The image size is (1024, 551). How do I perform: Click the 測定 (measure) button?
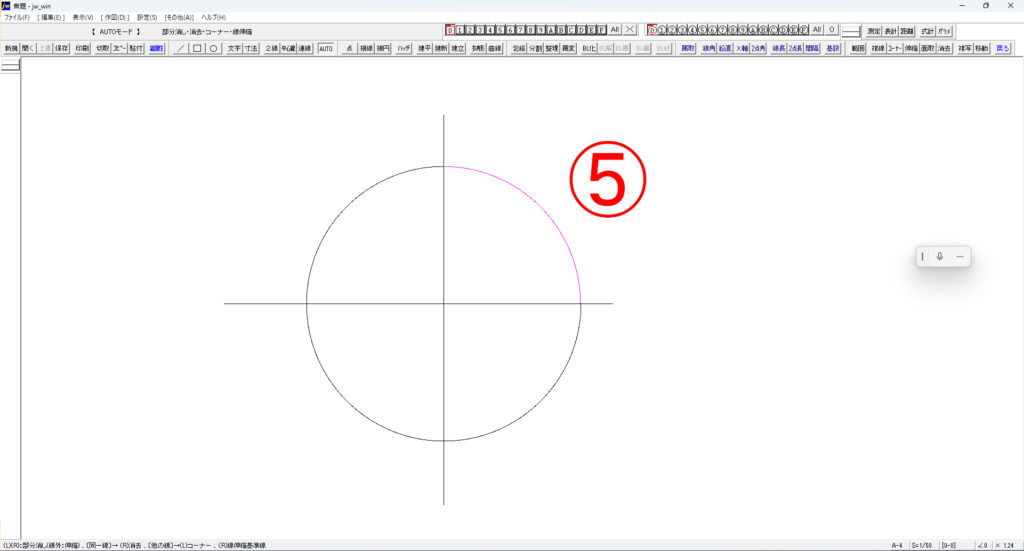(x=875, y=30)
